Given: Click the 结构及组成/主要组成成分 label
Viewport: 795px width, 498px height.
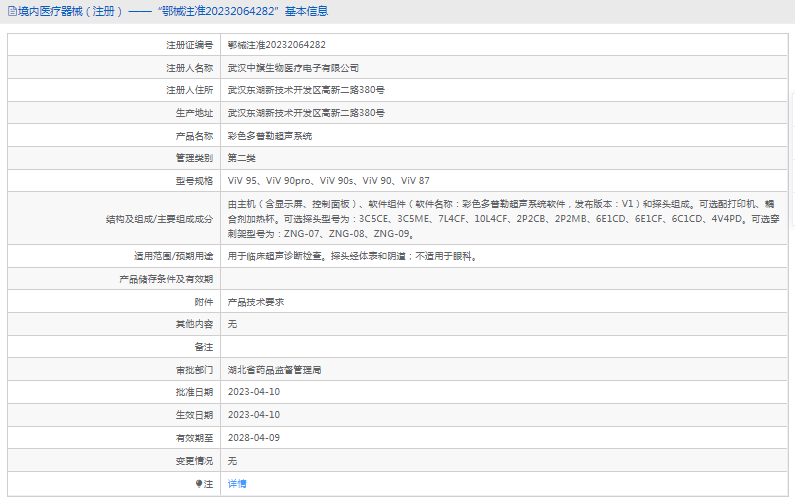Looking at the screenshot, I should pyautogui.click(x=160, y=219).
